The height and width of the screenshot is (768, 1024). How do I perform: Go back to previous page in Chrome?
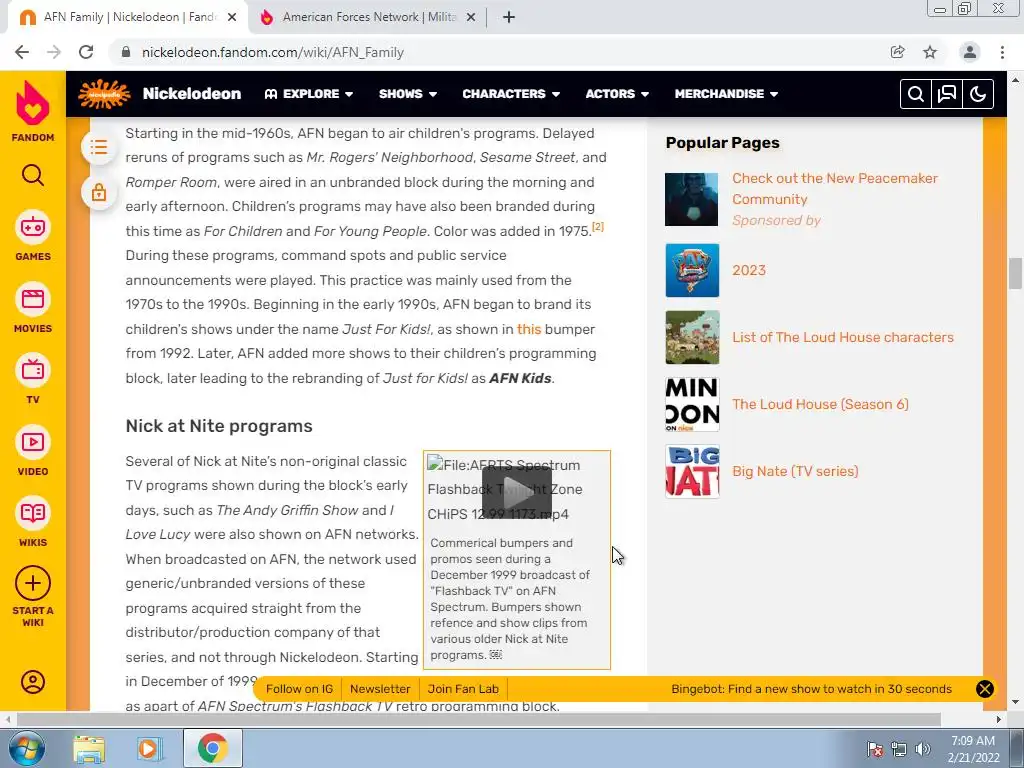tap(22, 52)
